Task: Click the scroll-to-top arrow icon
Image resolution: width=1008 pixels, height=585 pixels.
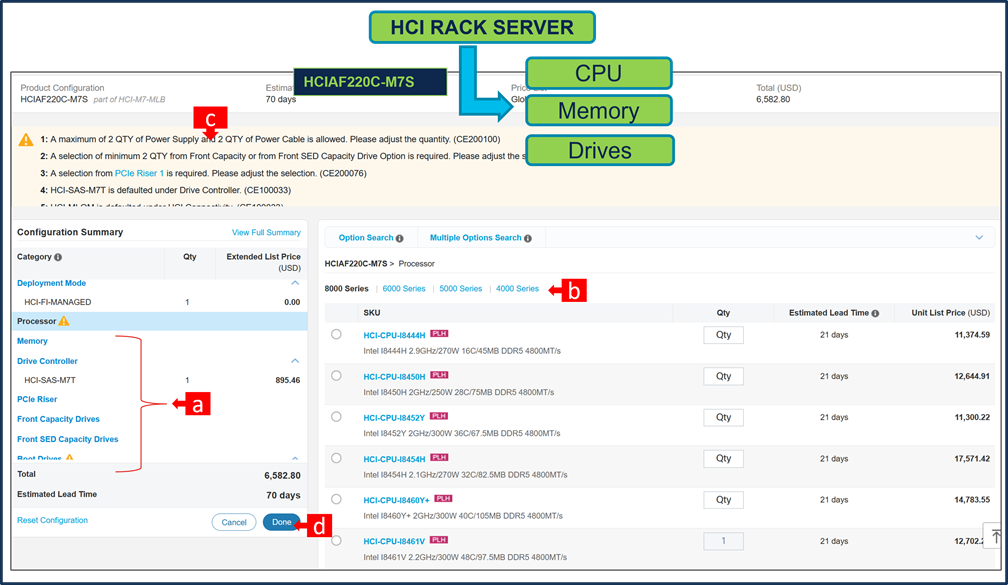Action: click(995, 536)
